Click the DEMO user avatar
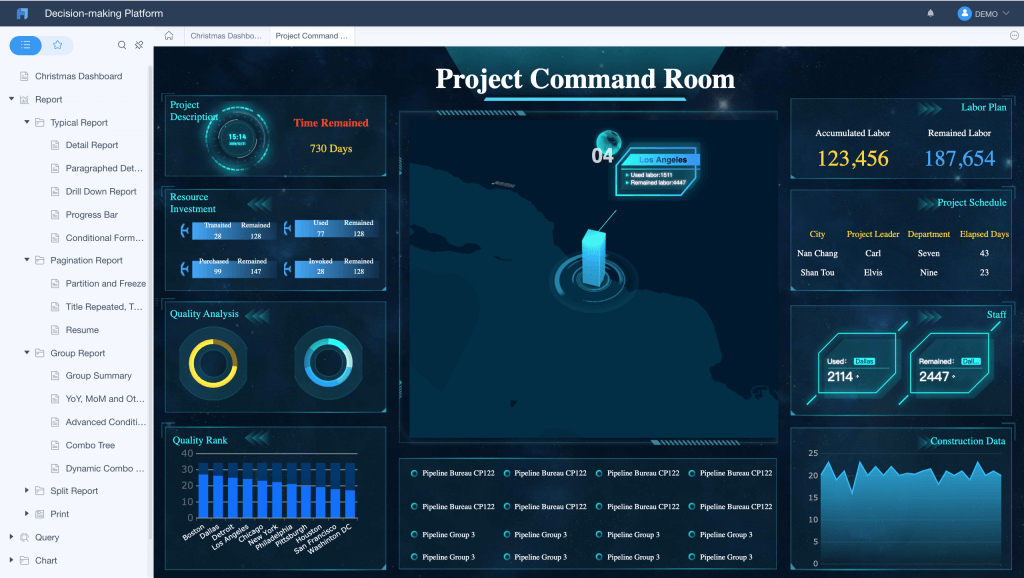This screenshot has height=578, width=1024. pyautogui.click(x=962, y=13)
